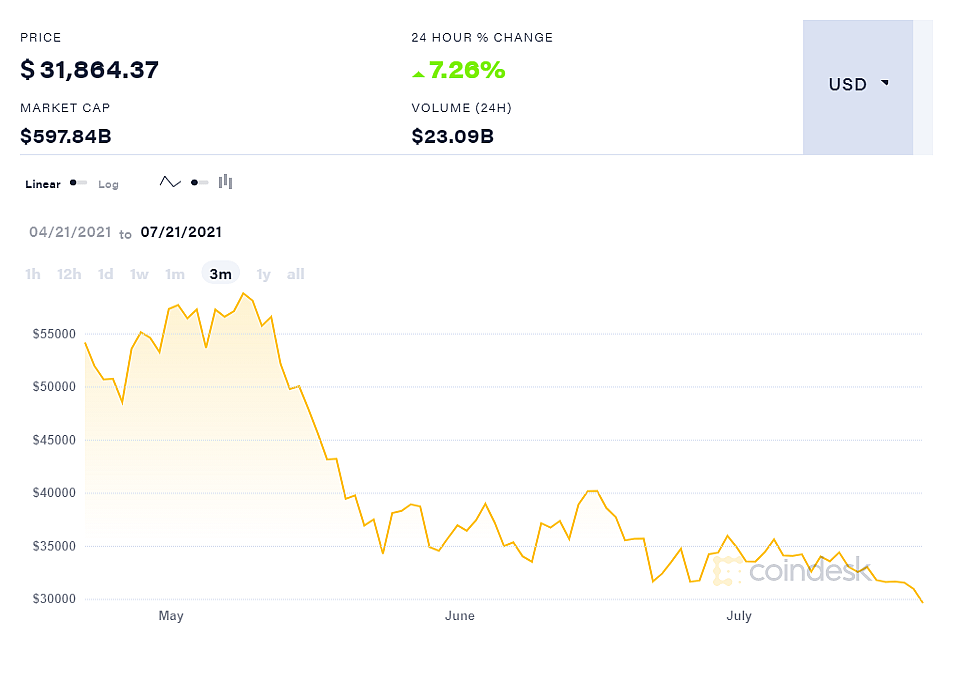
Task: Show the all time range
Action: (x=295, y=274)
